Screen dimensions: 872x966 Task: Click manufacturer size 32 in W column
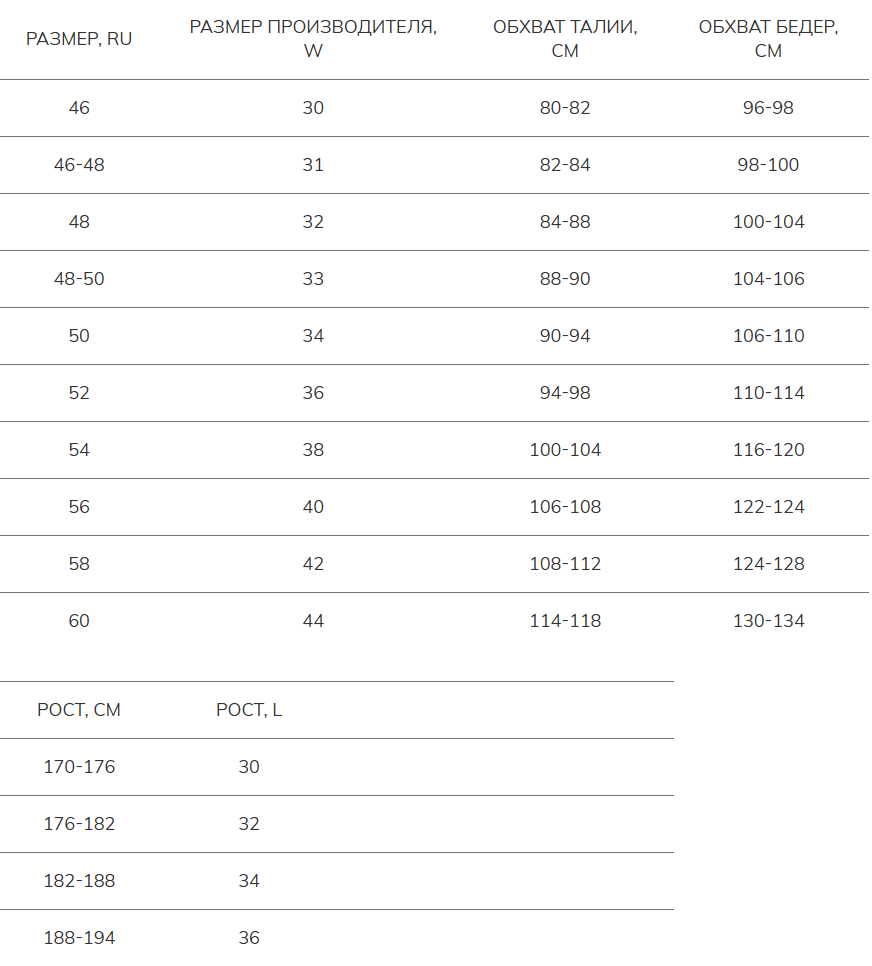coord(313,222)
